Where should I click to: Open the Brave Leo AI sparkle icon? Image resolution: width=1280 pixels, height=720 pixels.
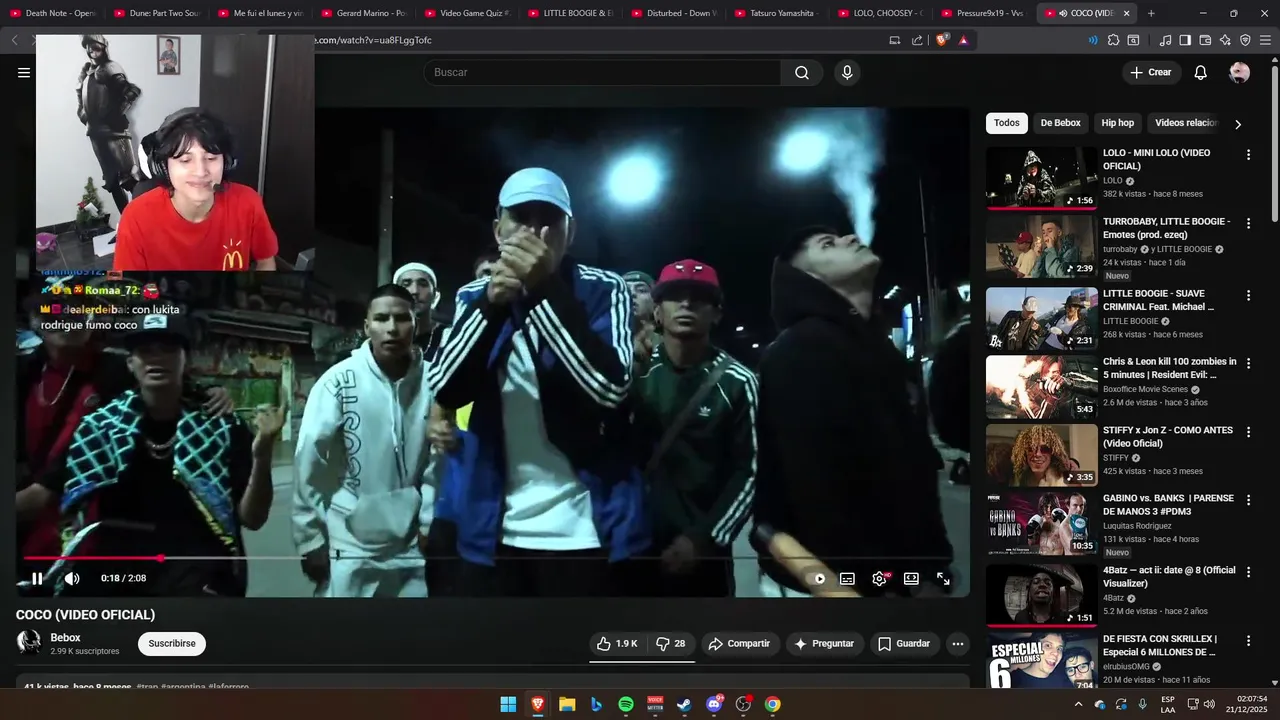coord(1225,40)
